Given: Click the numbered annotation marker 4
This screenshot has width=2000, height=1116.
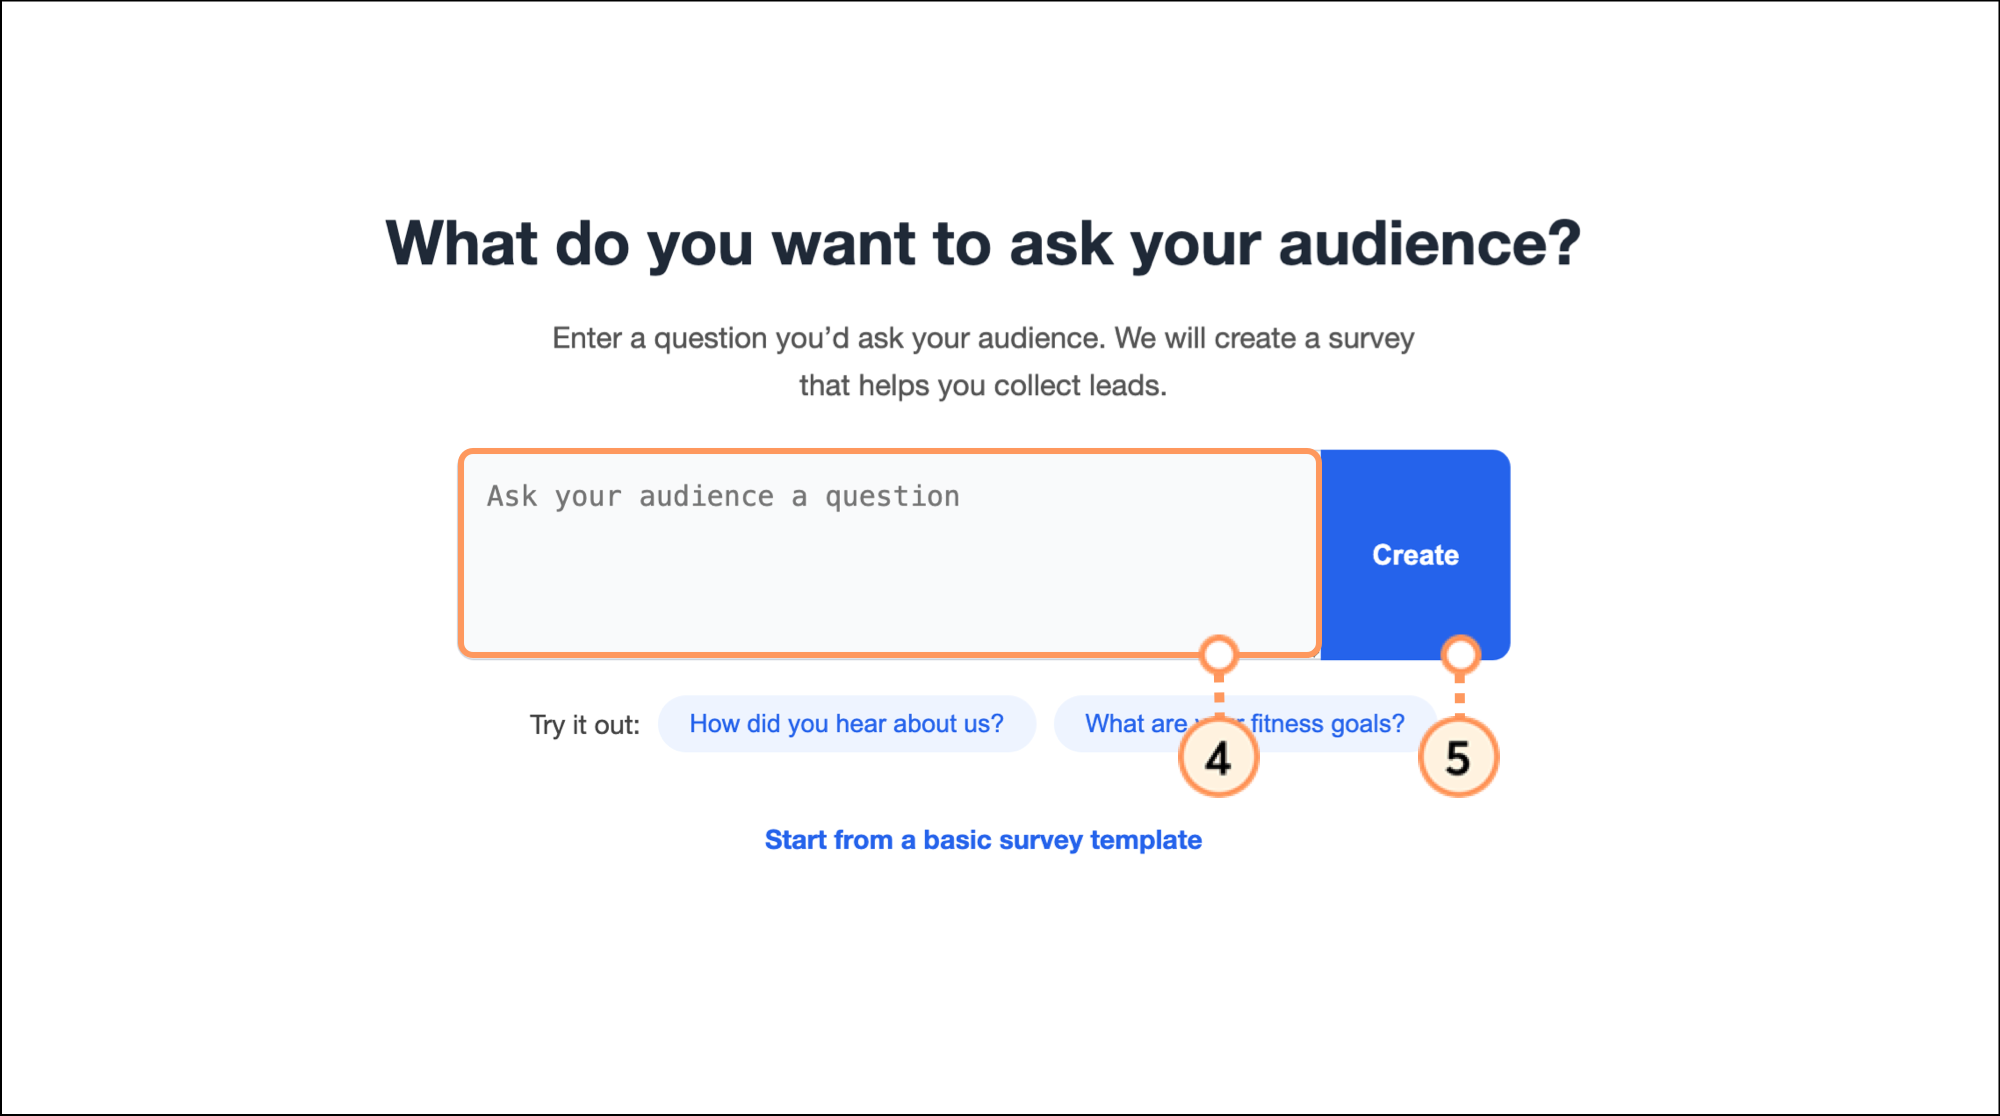Looking at the screenshot, I should (x=1218, y=758).
